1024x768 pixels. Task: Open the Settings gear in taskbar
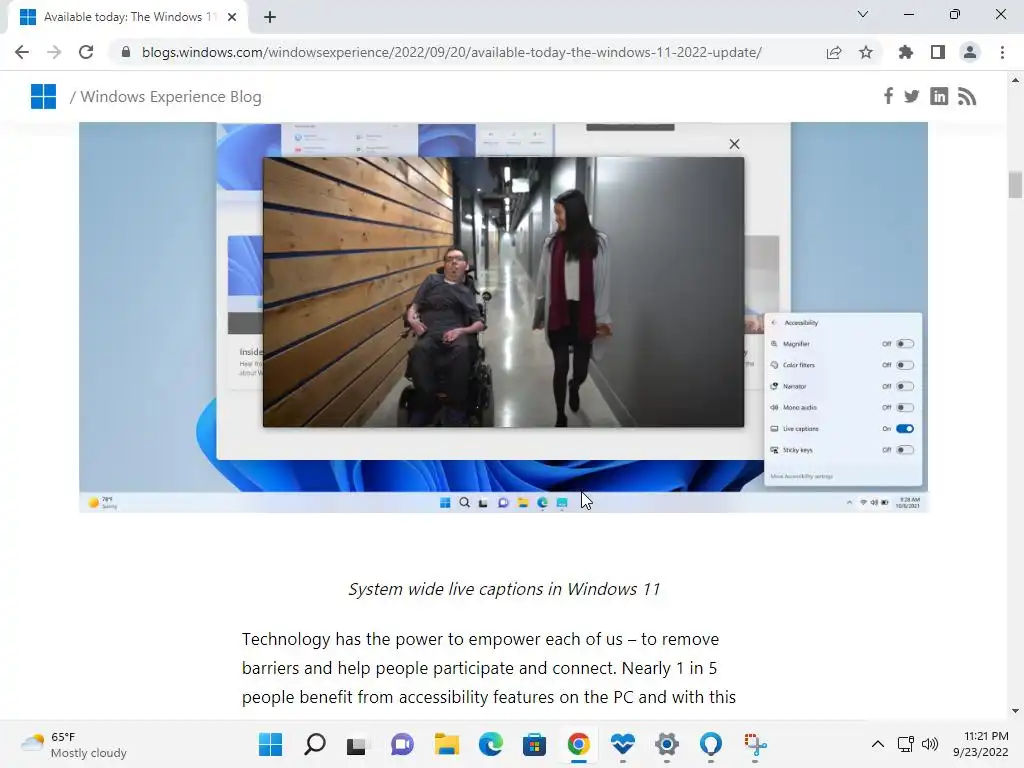pos(667,744)
